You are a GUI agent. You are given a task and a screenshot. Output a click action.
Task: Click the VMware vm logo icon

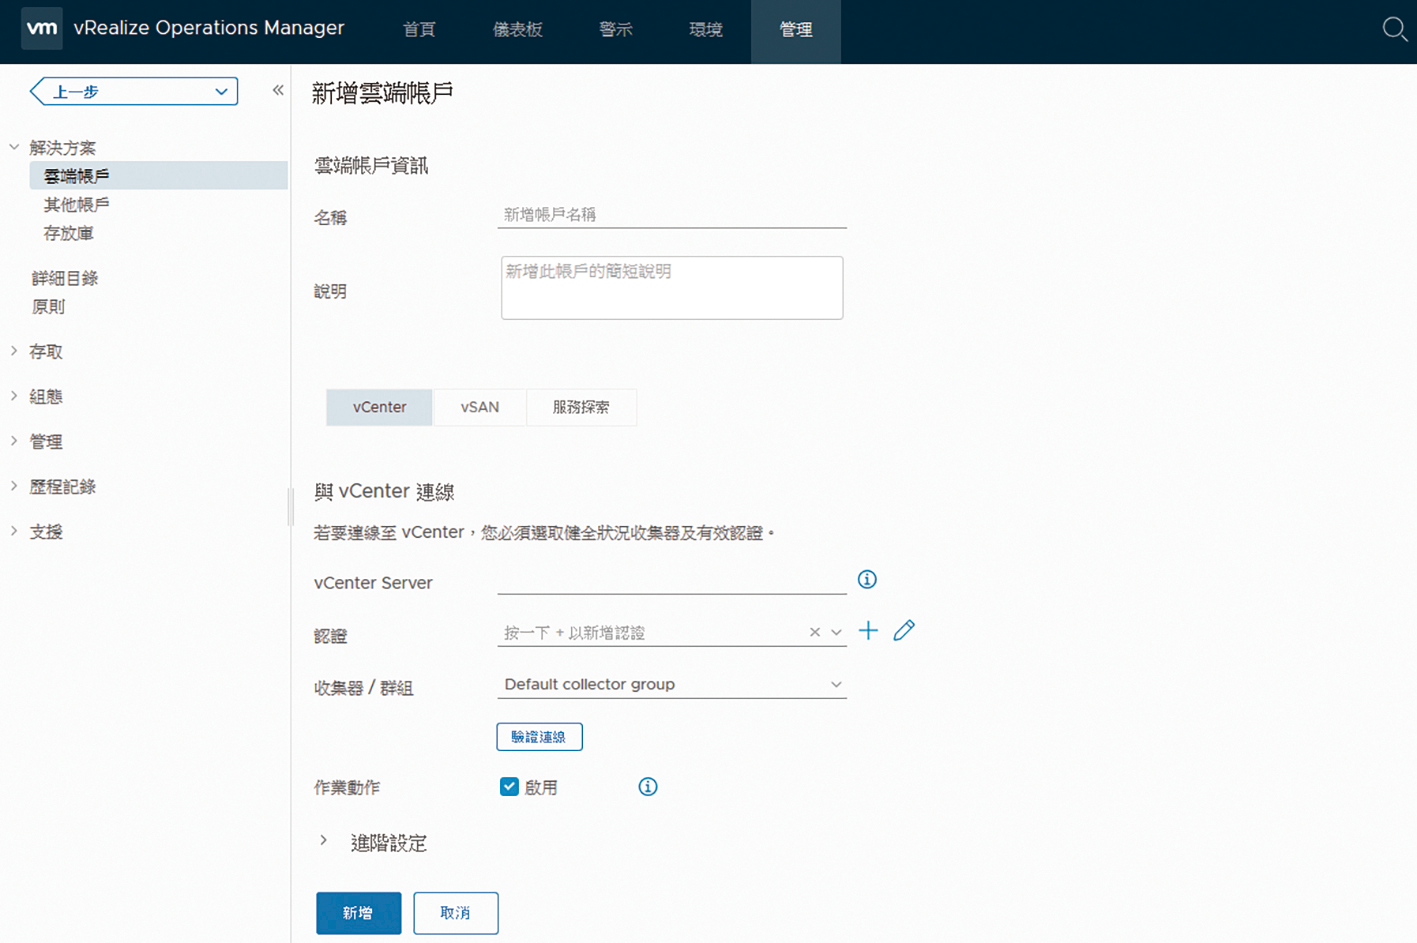coord(42,28)
